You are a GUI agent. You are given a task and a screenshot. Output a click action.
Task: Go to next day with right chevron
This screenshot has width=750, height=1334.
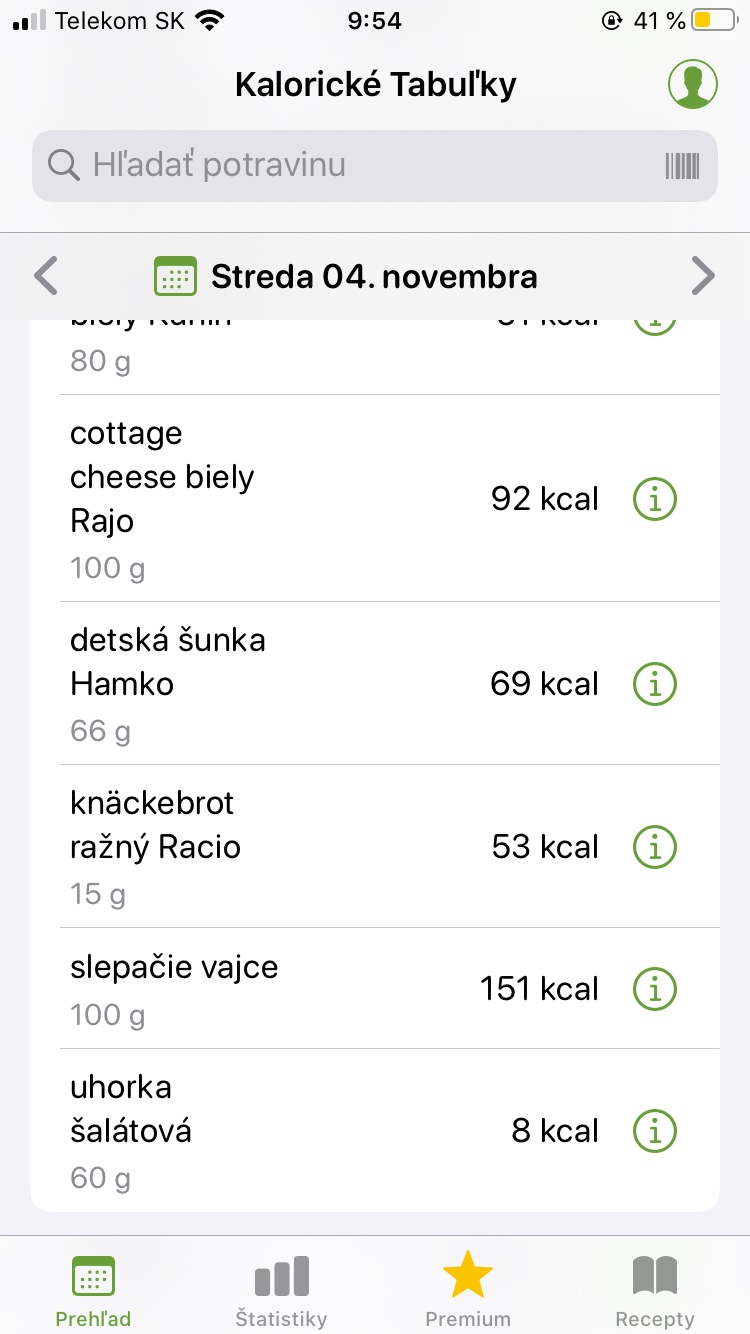[703, 276]
